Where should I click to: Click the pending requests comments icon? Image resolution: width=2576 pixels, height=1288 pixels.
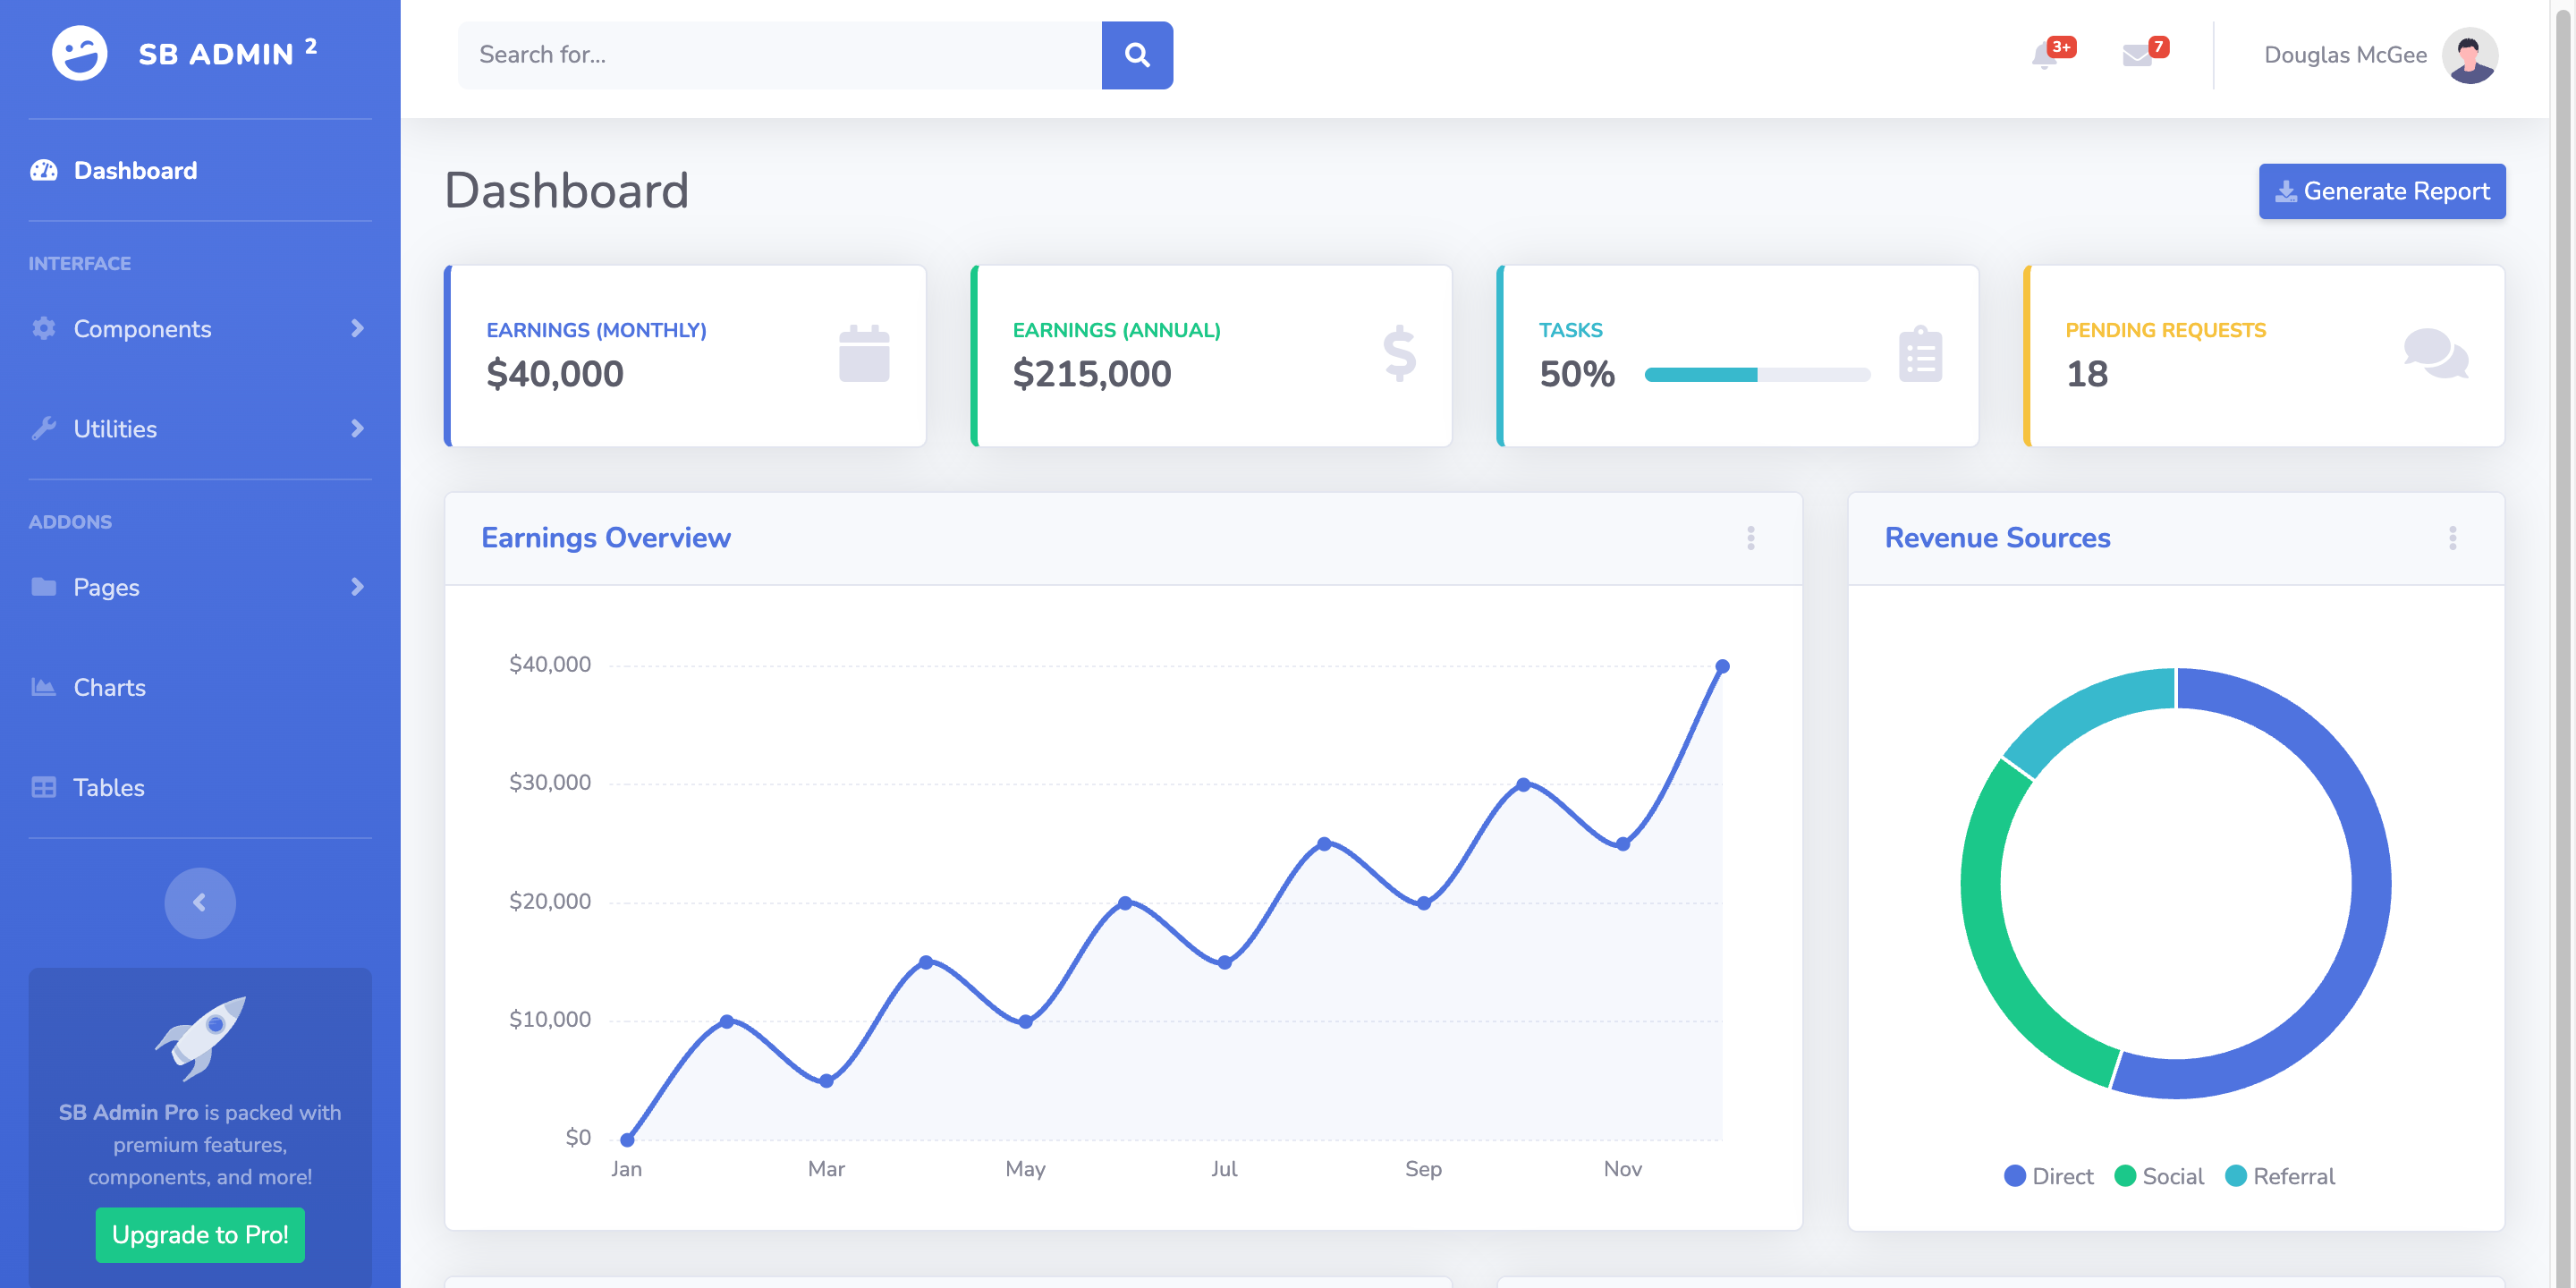(2436, 353)
